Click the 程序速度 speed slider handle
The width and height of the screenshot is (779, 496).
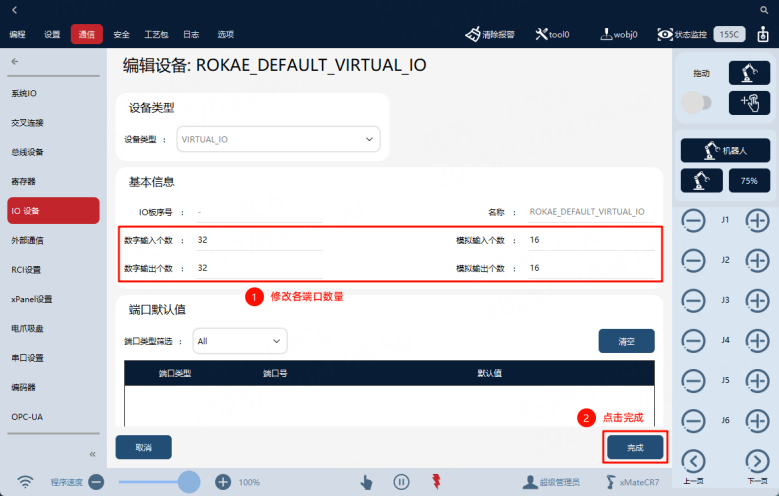coord(189,482)
